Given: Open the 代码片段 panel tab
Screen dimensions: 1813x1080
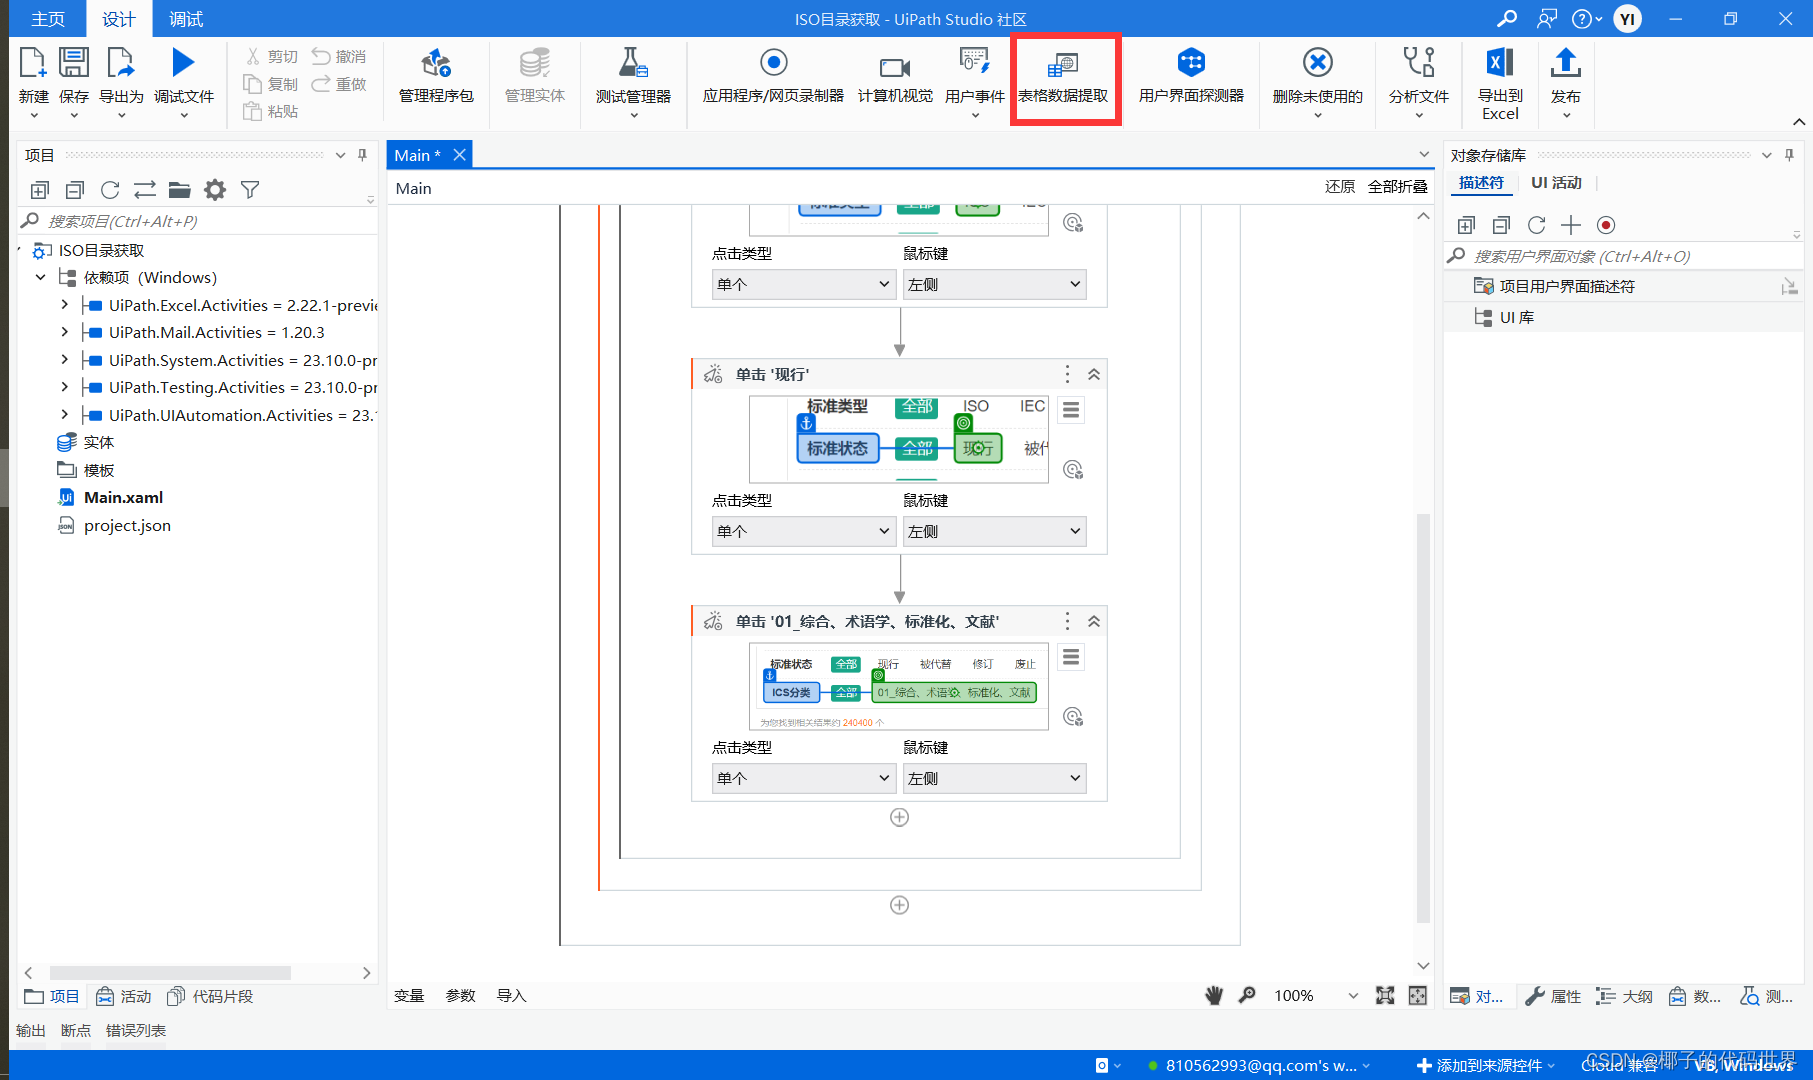Looking at the screenshot, I should pyautogui.click(x=210, y=996).
